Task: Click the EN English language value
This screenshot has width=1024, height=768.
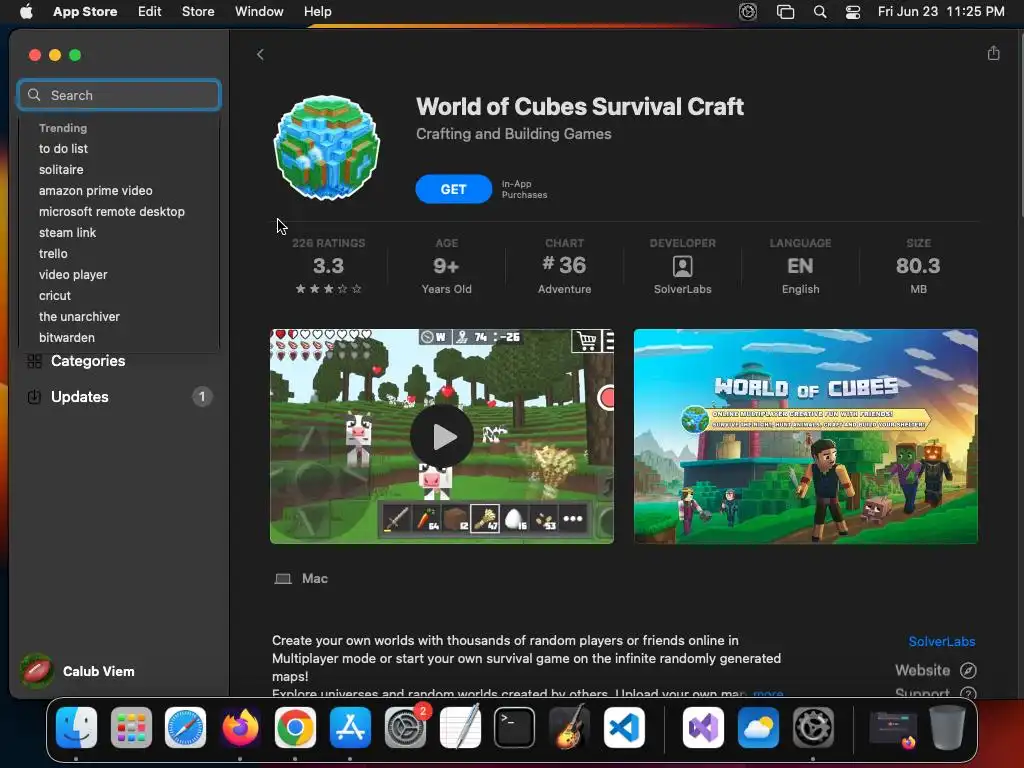Action: [800, 266]
